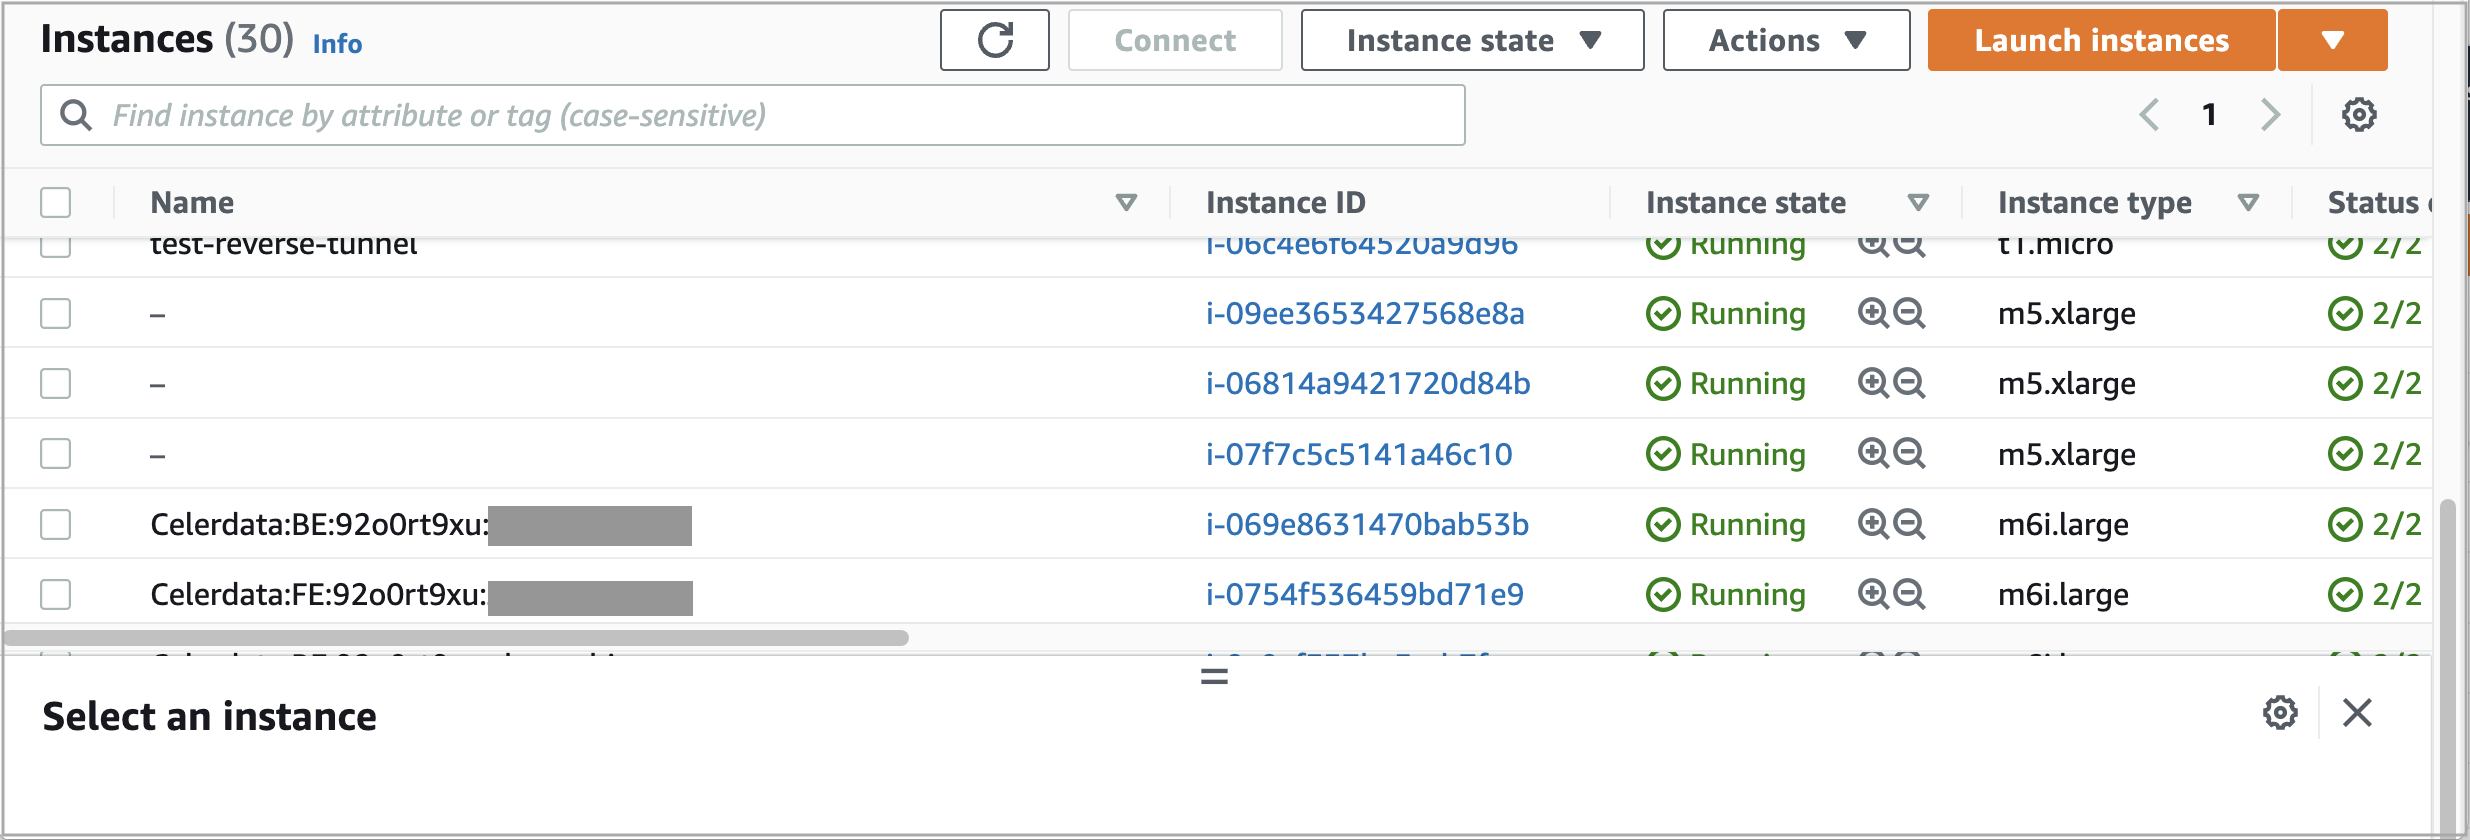Select checkbox for Celerdata:BE instance row
Screen dimensions: 2470x840
(x=56, y=524)
